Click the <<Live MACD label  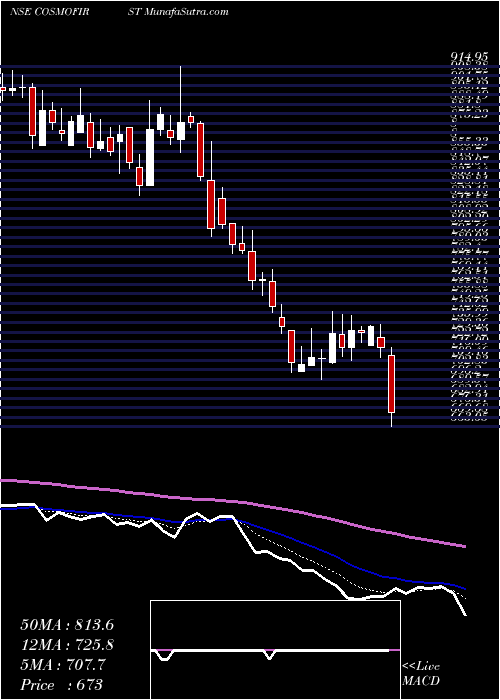(x=421, y=674)
